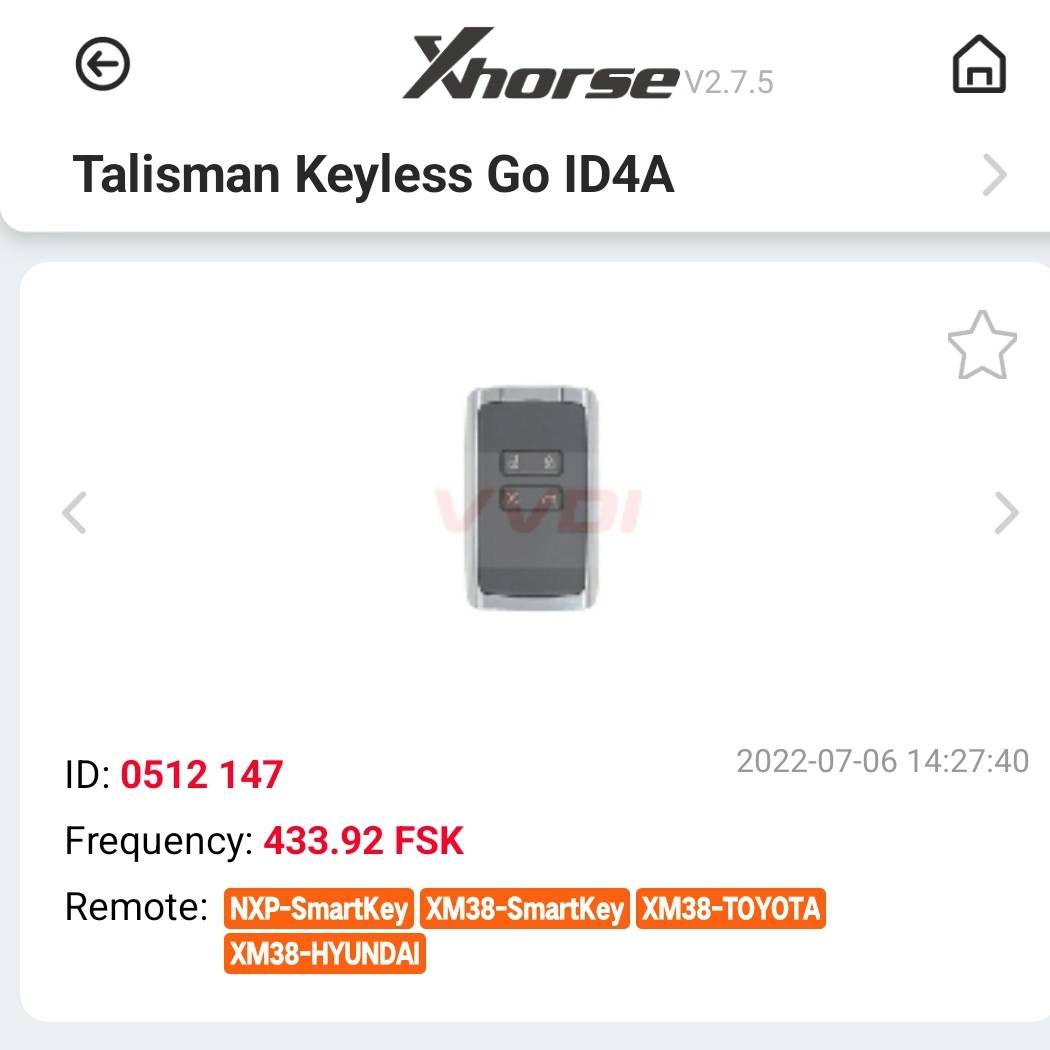Tap the back arrow icon

pyautogui.click(x=102, y=64)
